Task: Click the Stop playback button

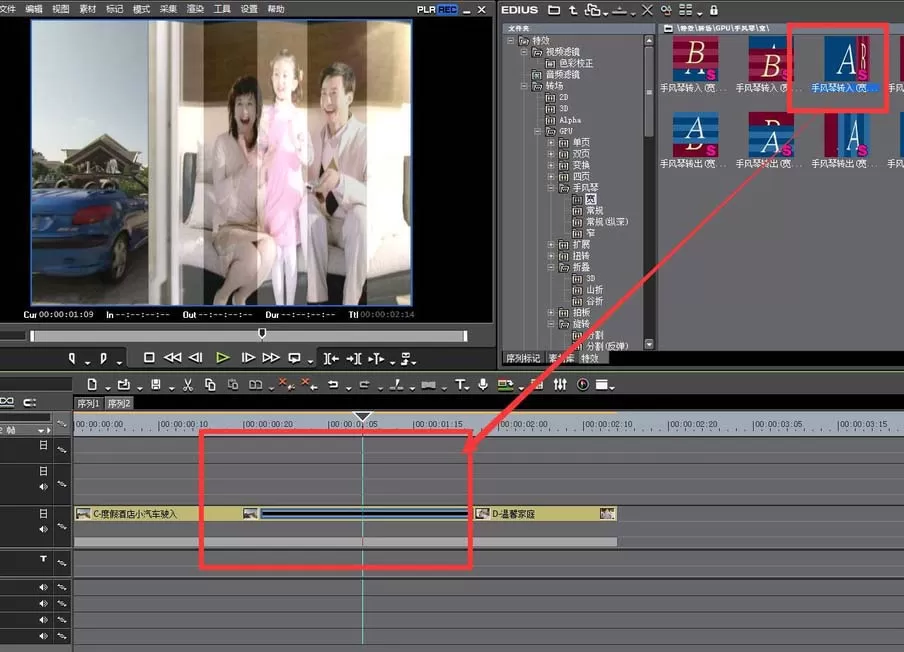Action: click(x=149, y=357)
